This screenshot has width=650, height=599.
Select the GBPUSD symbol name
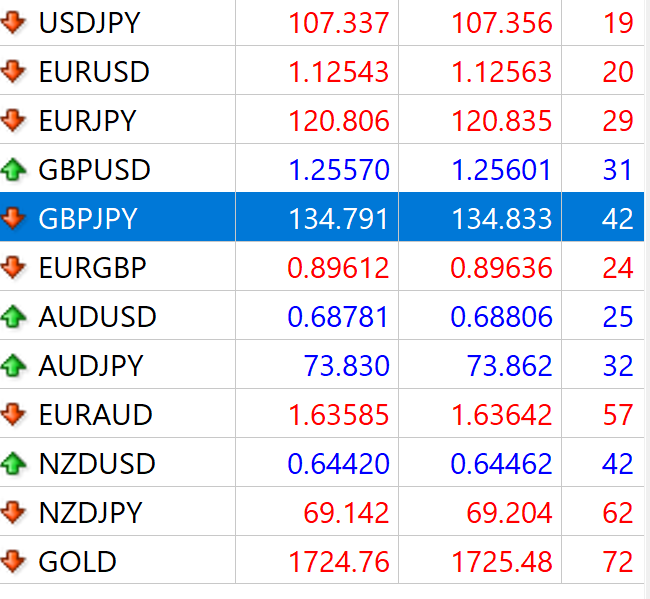[x=94, y=170]
